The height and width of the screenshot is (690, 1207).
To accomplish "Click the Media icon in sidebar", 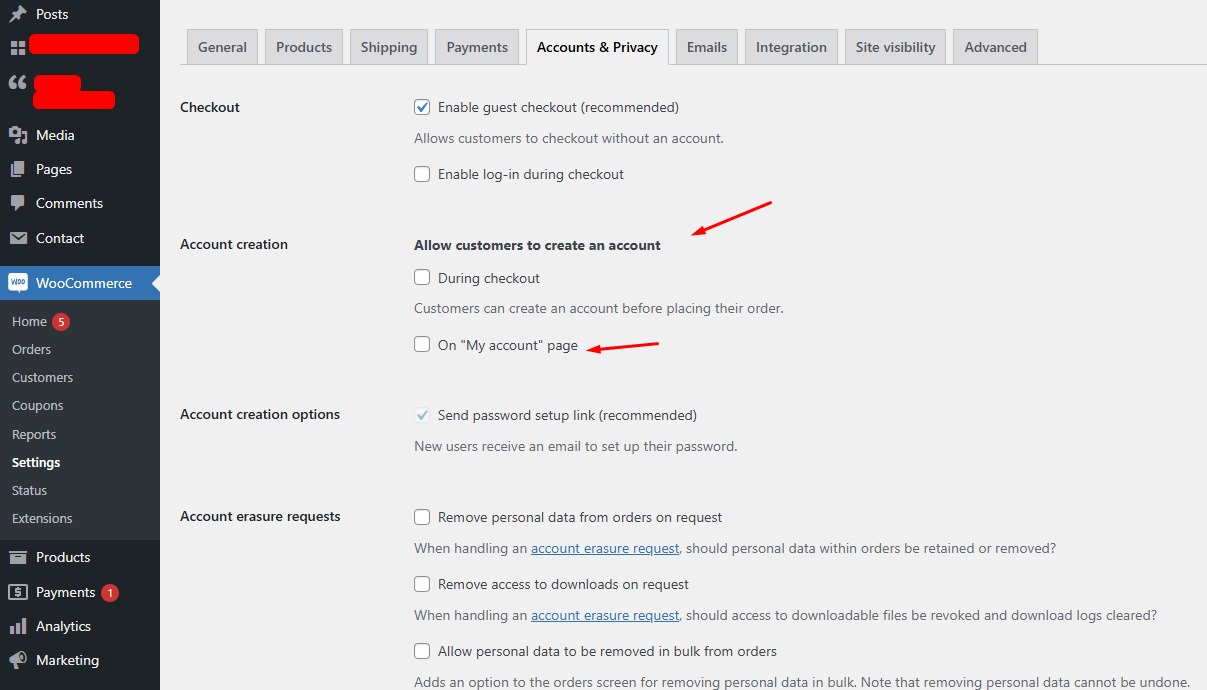I will [x=18, y=135].
